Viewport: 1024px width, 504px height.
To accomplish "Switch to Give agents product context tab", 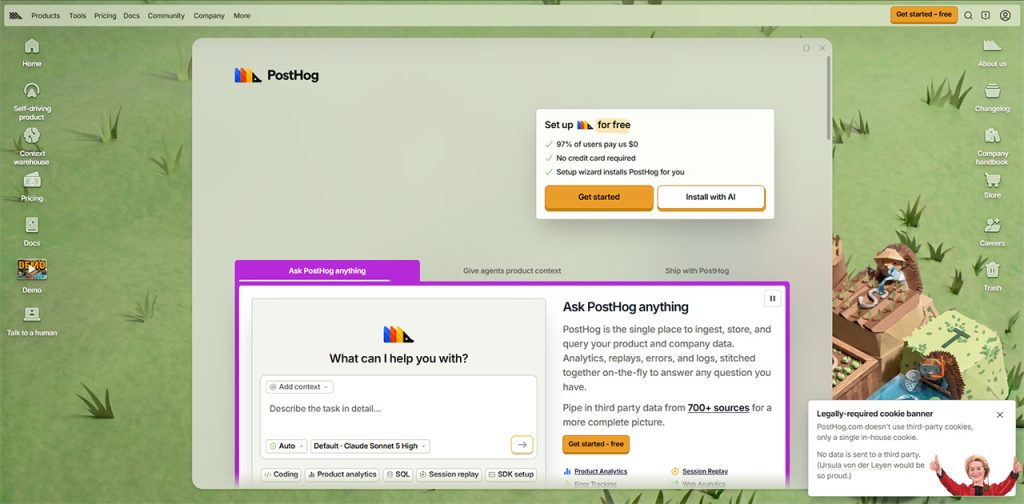I will (512, 271).
